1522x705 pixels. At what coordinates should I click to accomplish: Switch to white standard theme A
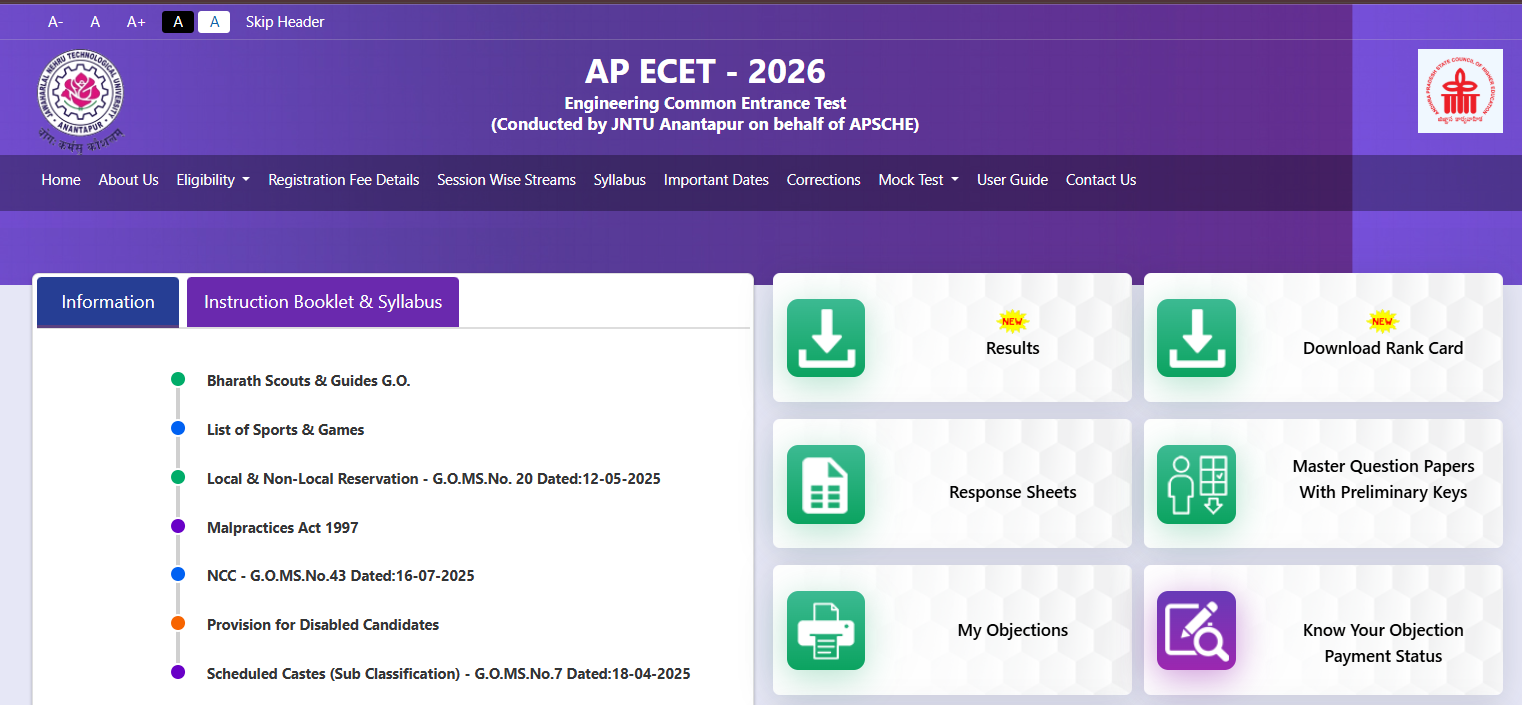click(x=214, y=22)
